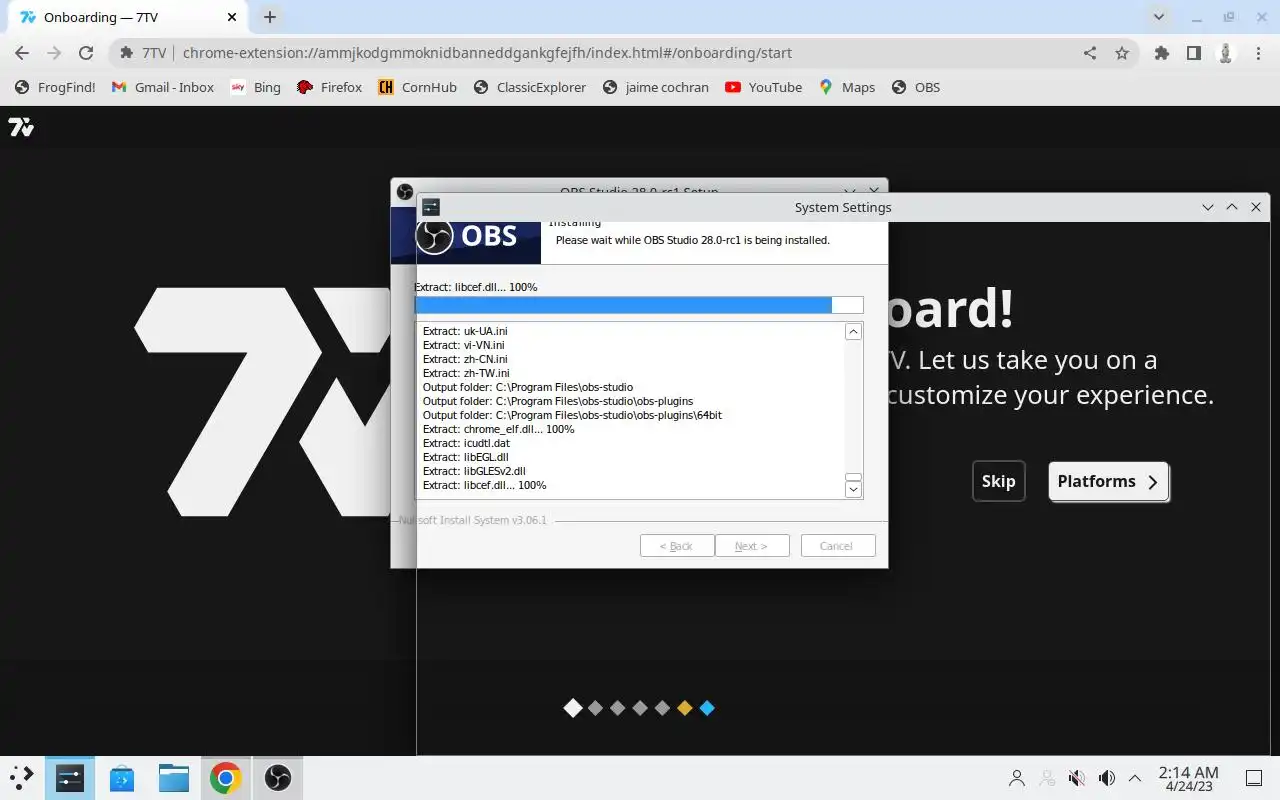Open Chrome tab search dropdown
The height and width of the screenshot is (800, 1280).
pos(1159,17)
